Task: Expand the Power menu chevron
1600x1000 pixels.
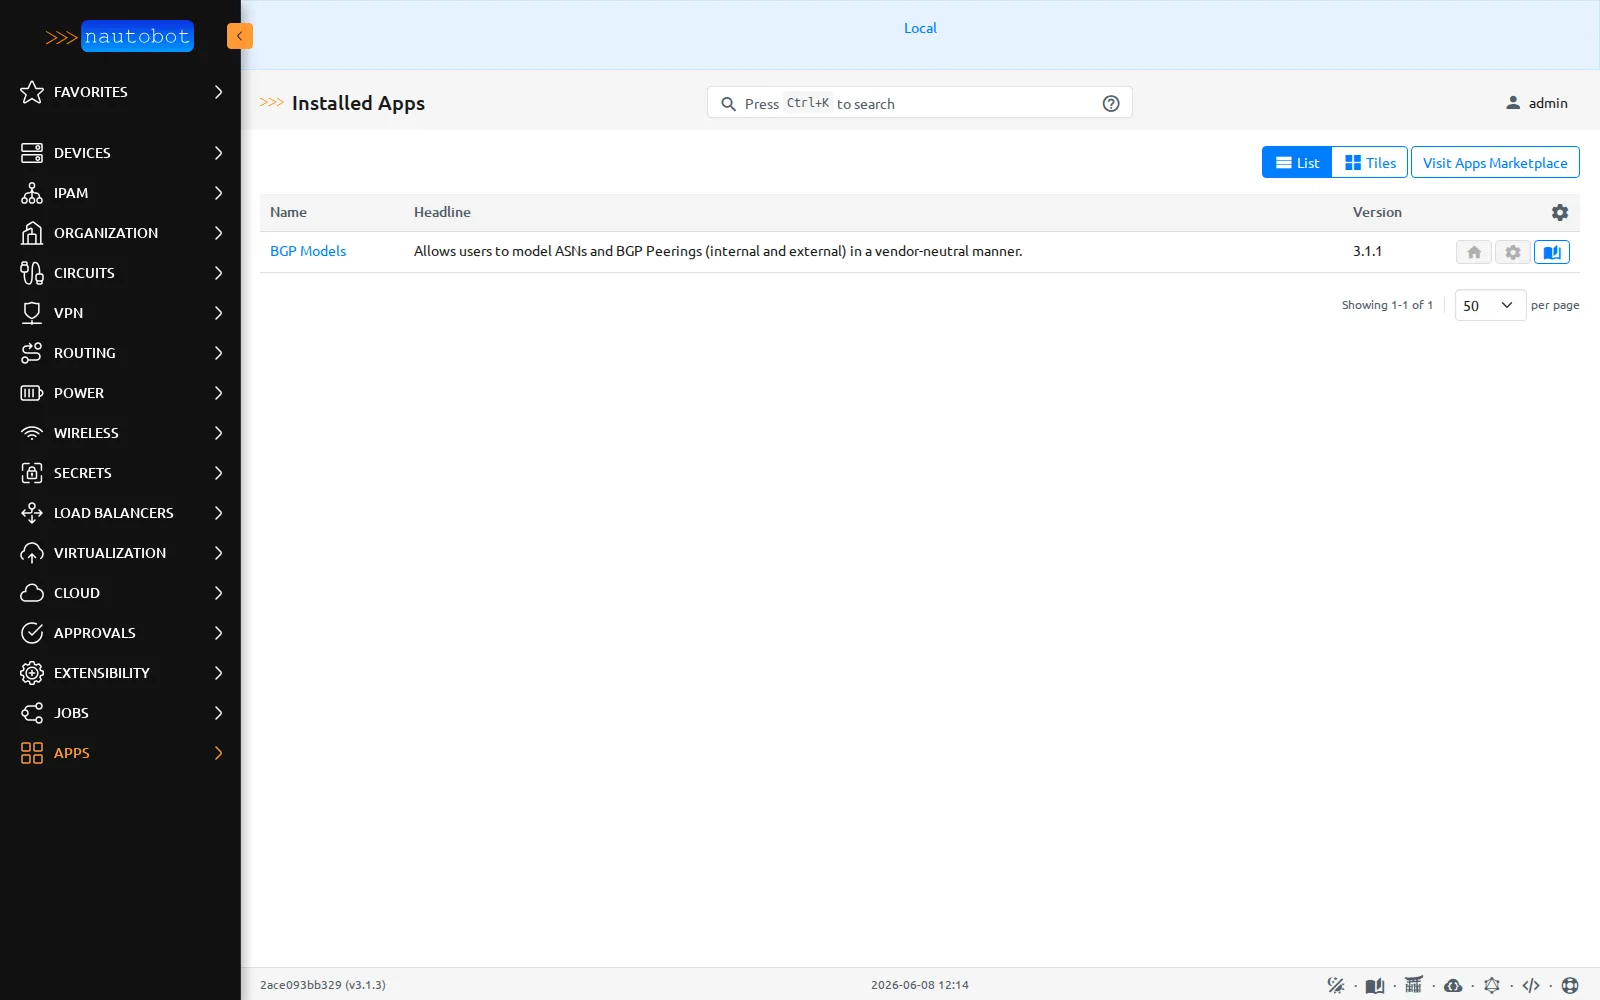Action: point(218,393)
